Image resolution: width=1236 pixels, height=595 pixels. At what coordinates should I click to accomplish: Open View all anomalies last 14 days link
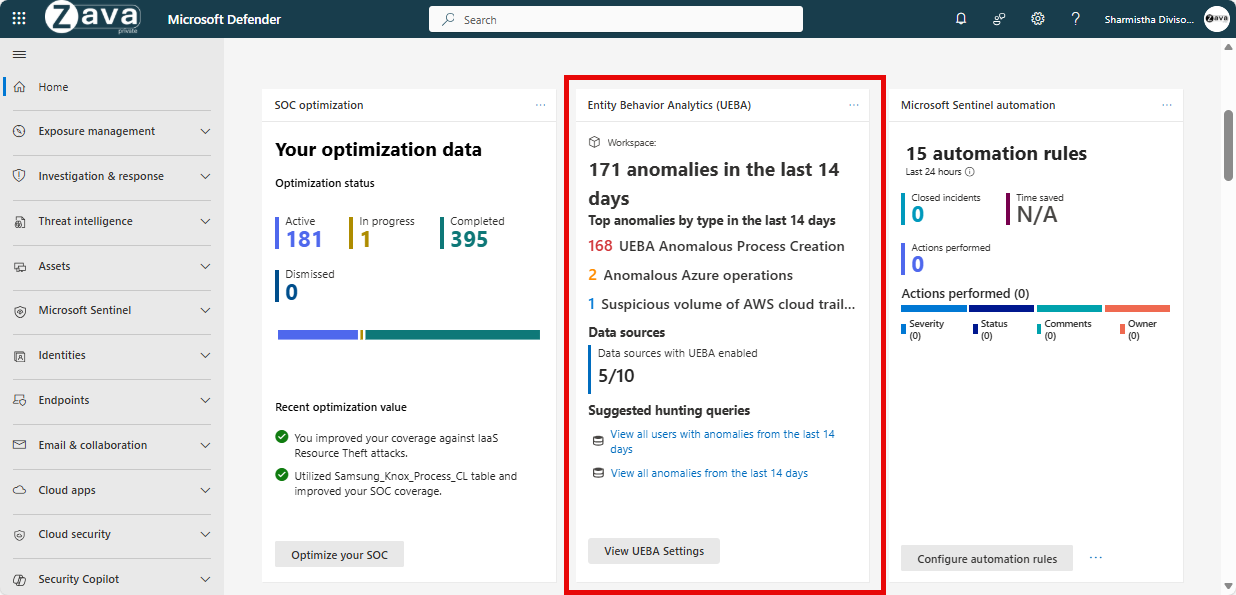(x=709, y=473)
